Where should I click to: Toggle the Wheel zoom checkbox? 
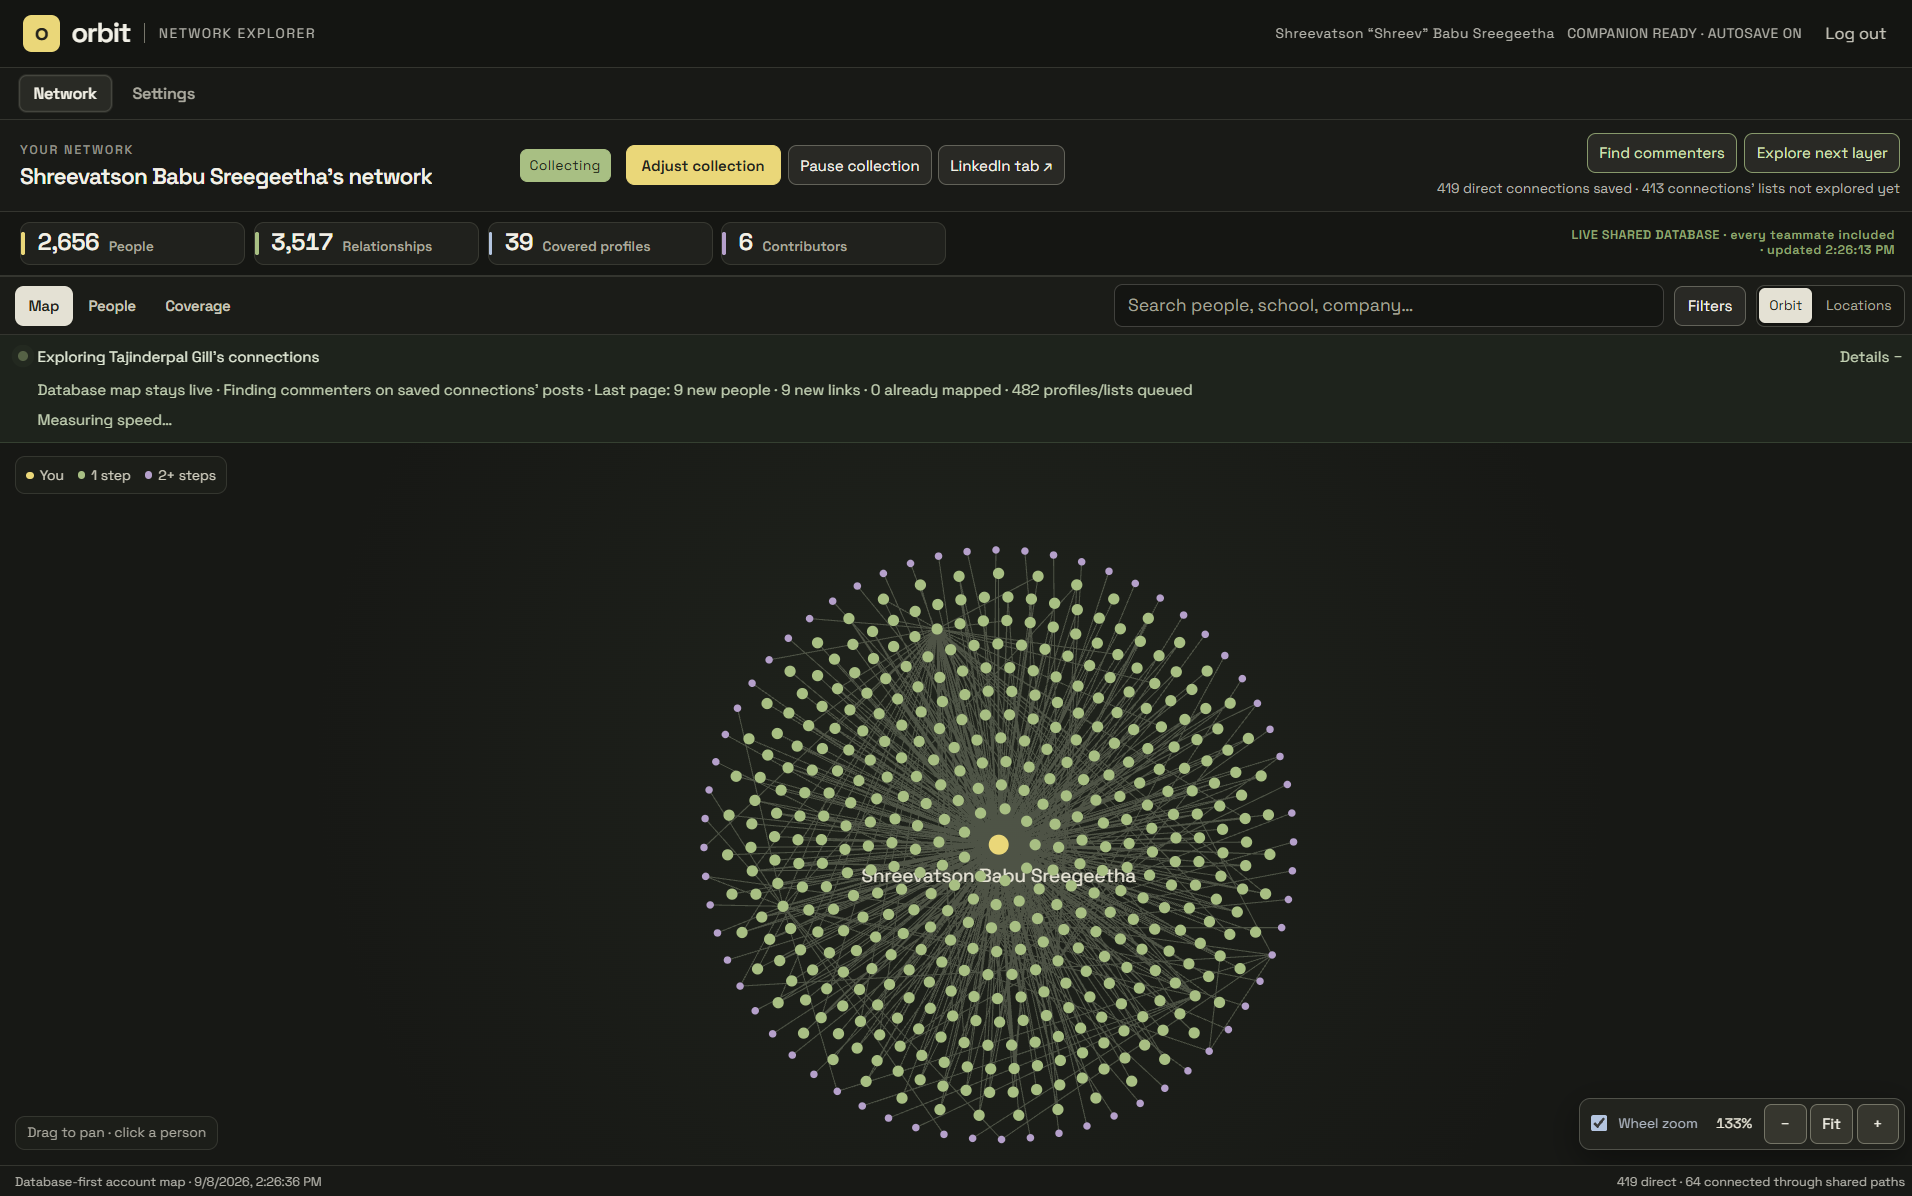[x=1599, y=1123]
